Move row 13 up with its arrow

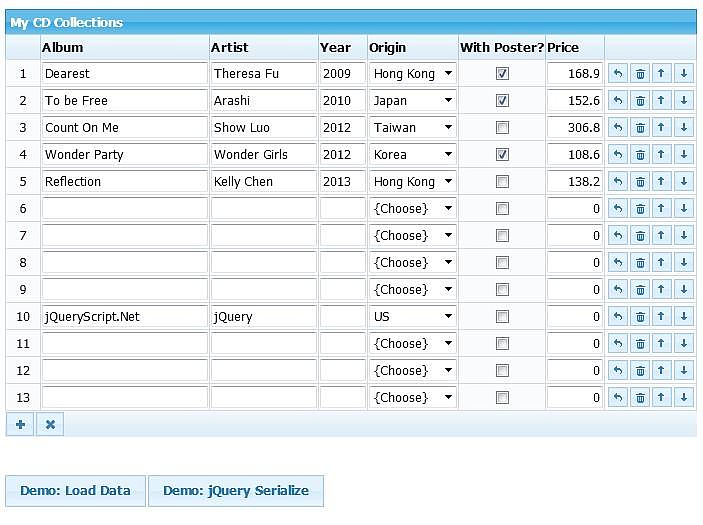click(662, 397)
